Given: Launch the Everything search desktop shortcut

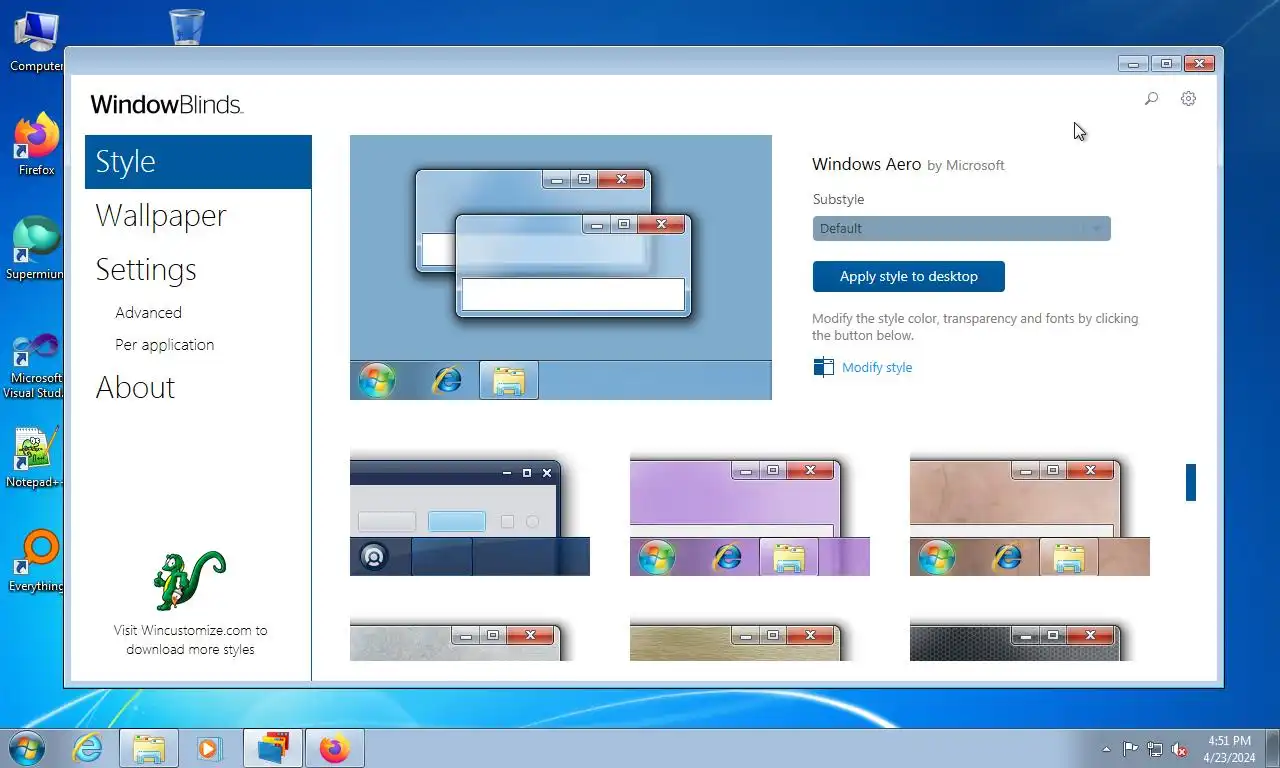Looking at the screenshot, I should point(36,561).
